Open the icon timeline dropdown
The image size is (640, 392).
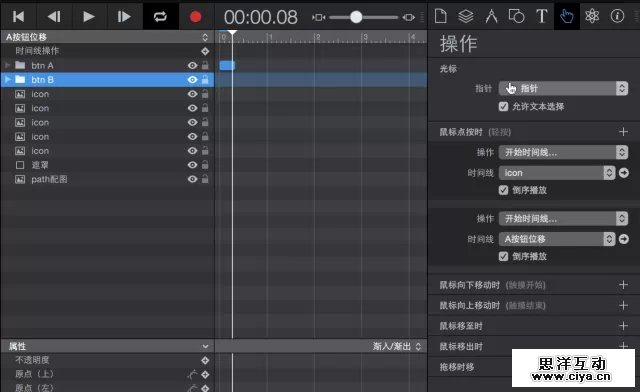click(x=557, y=173)
